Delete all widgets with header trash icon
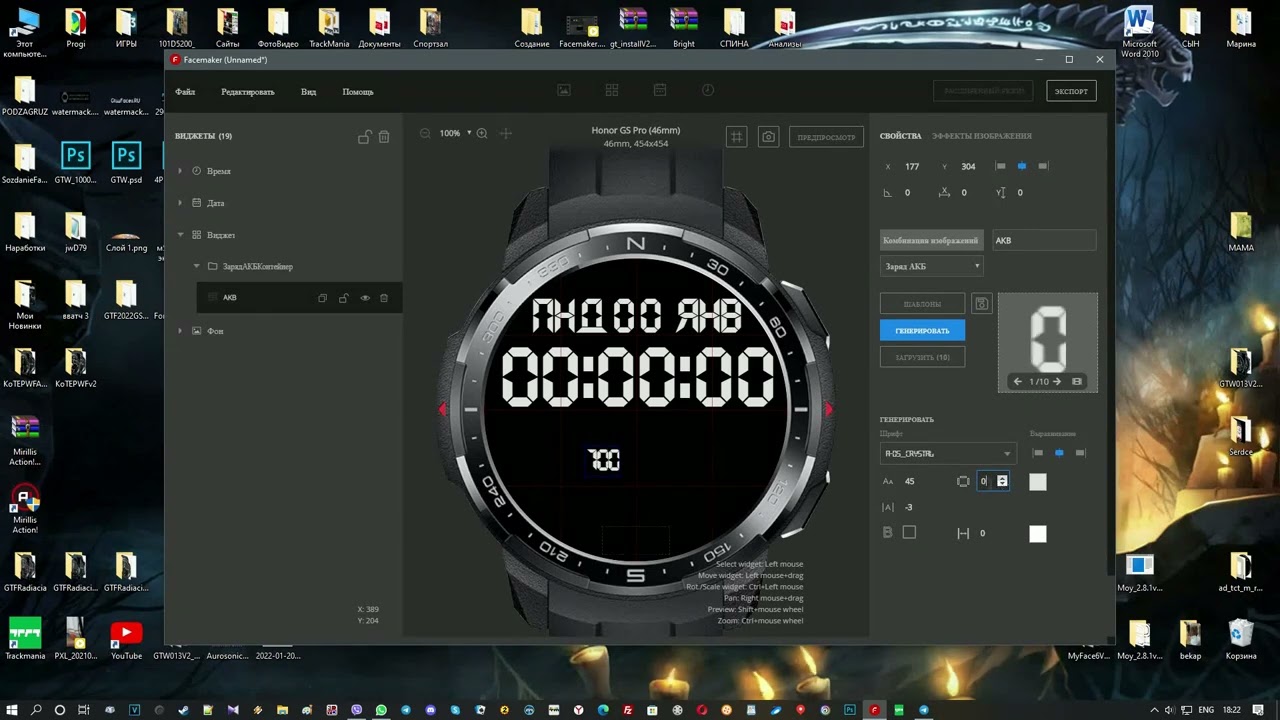Screen dimensions: 1280x720 pyautogui.click(x=384, y=136)
